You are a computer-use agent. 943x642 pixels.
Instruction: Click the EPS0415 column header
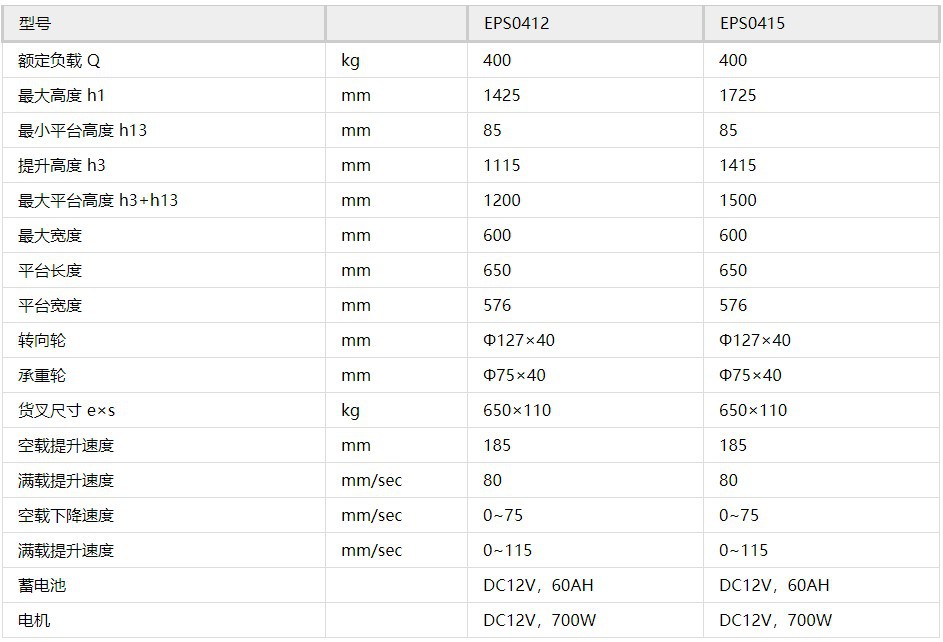(752, 23)
